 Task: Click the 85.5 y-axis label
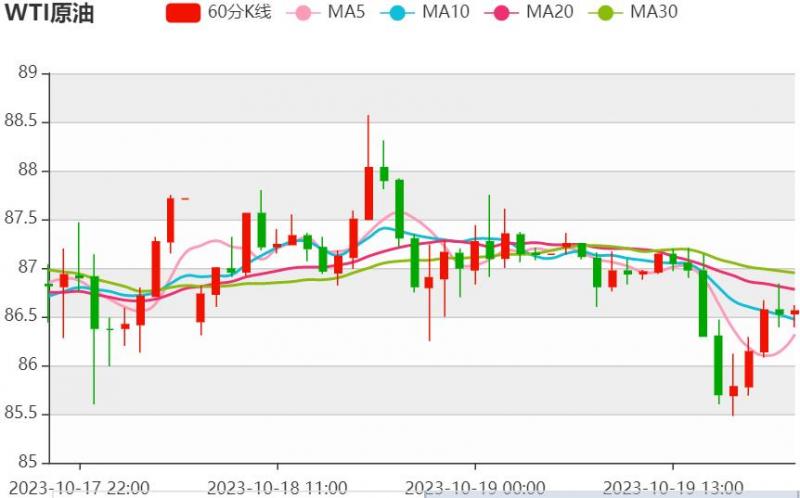pyautogui.click(x=21, y=413)
